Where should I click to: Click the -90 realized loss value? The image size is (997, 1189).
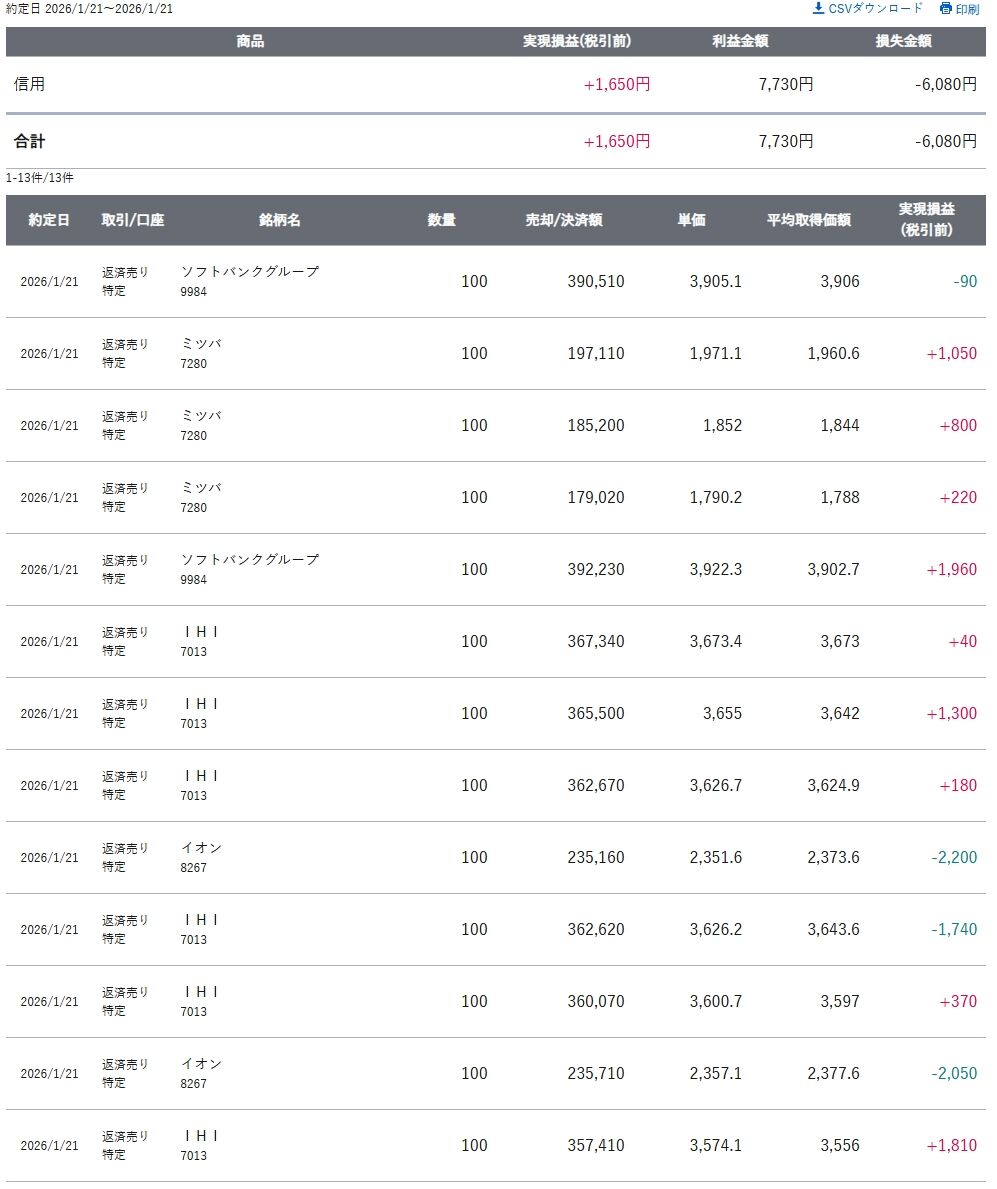pos(965,282)
